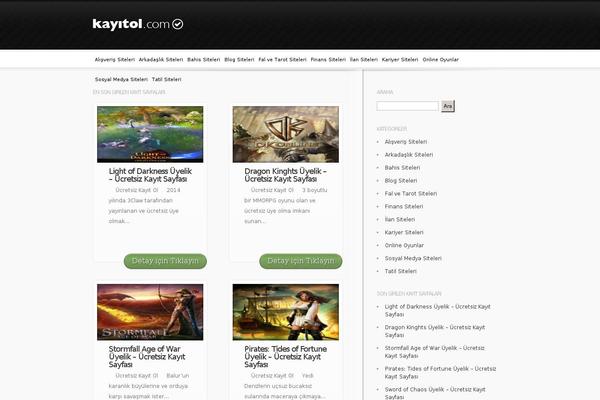Open Sword of Chaos Üyelik in recent list

[435, 393]
